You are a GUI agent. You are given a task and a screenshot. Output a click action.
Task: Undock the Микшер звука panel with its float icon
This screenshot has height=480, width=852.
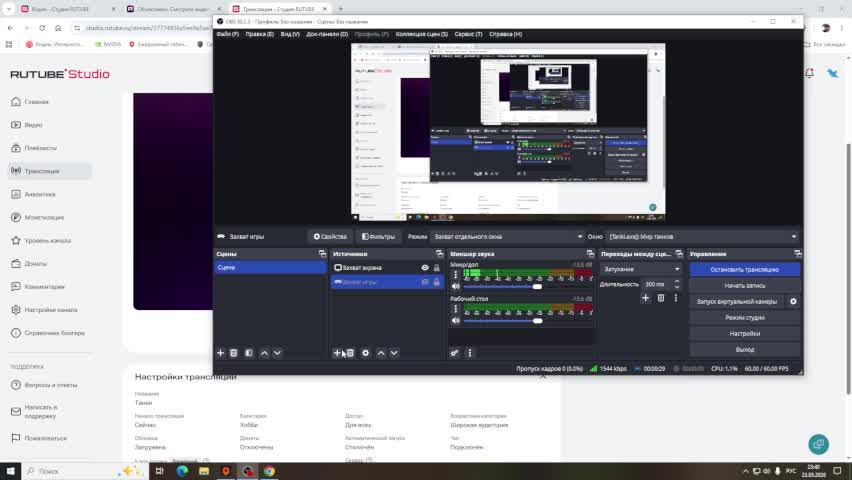590,254
